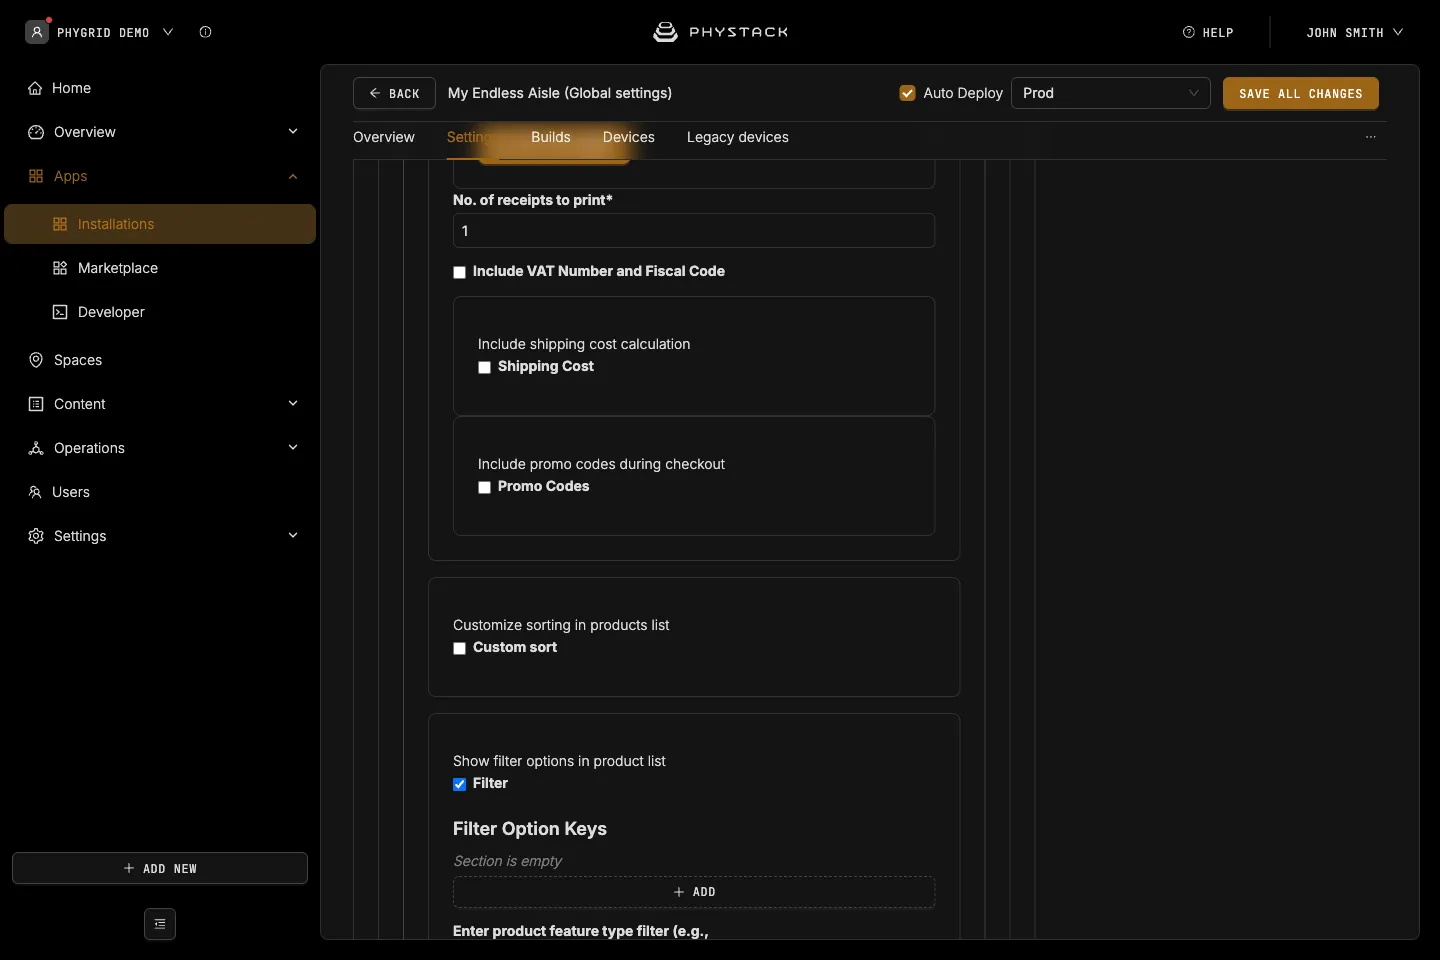Expand the Settings sidebar section chevron

293,536
